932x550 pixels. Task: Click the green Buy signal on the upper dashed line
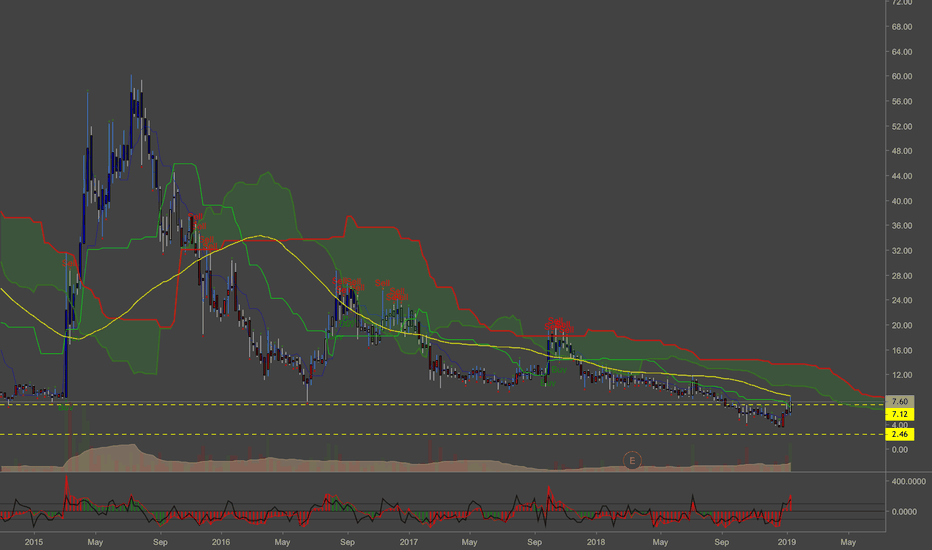coord(65,408)
